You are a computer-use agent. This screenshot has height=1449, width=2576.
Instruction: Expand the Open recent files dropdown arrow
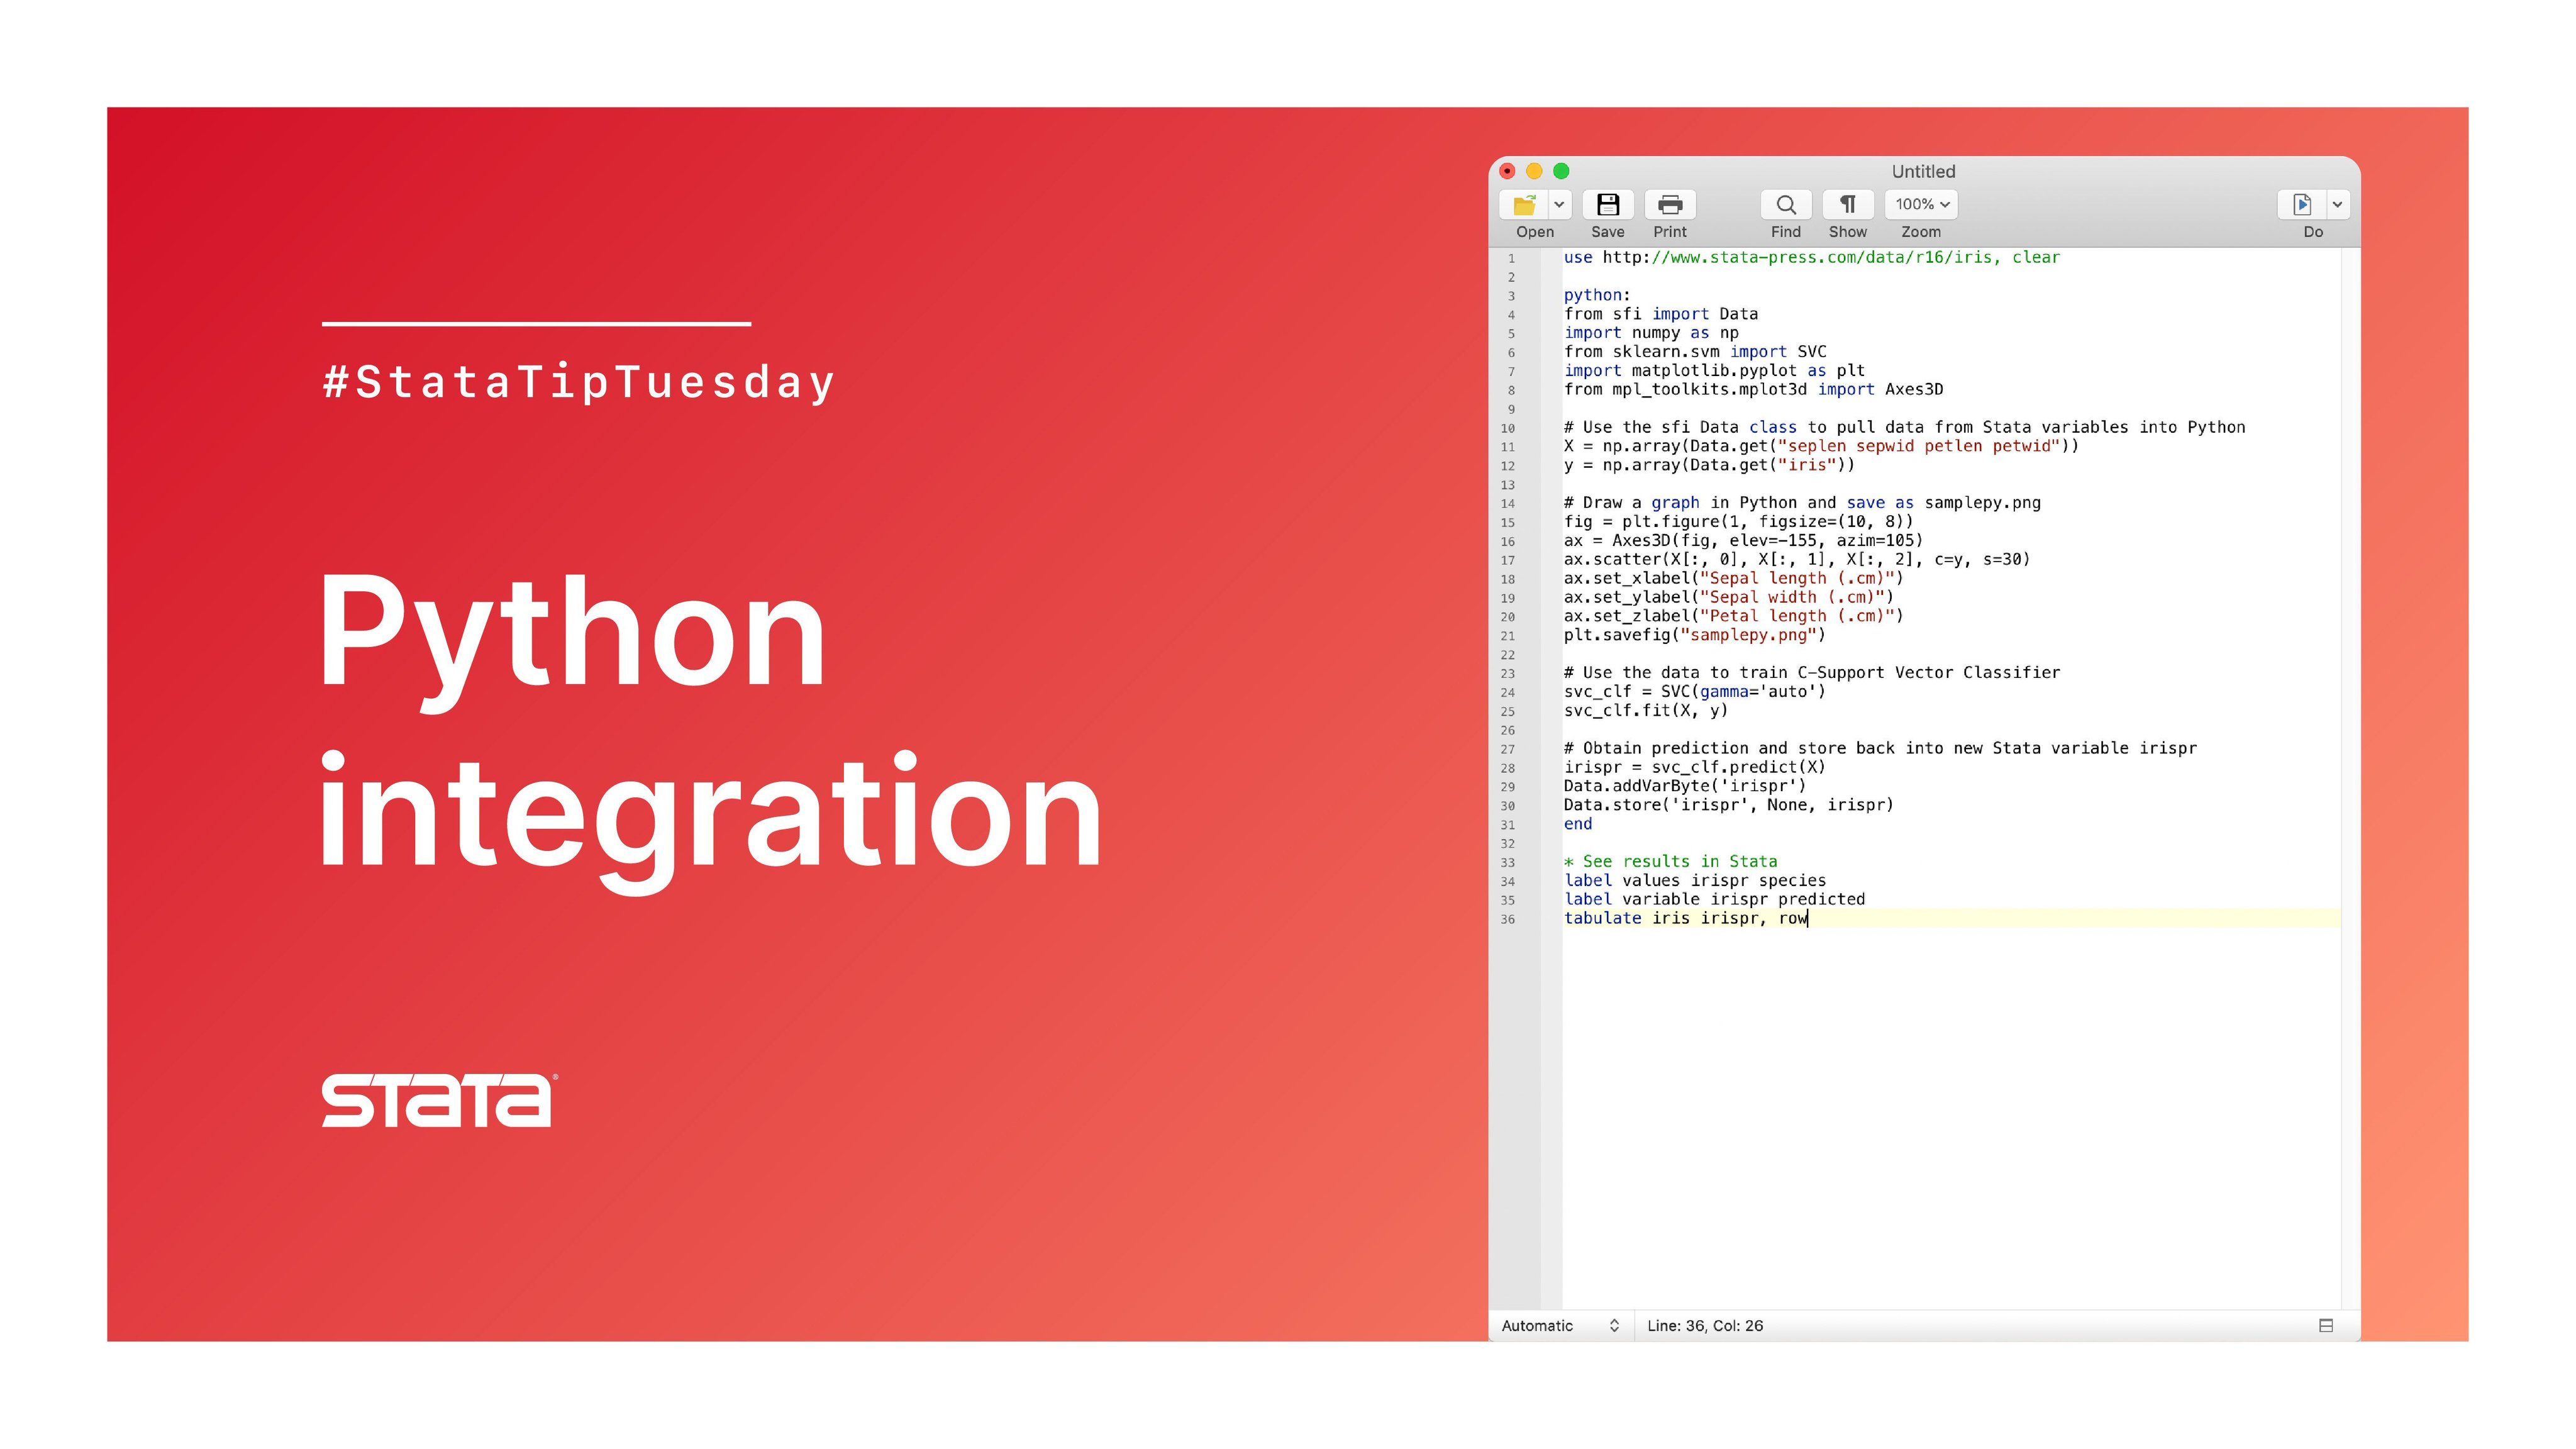pos(1559,205)
